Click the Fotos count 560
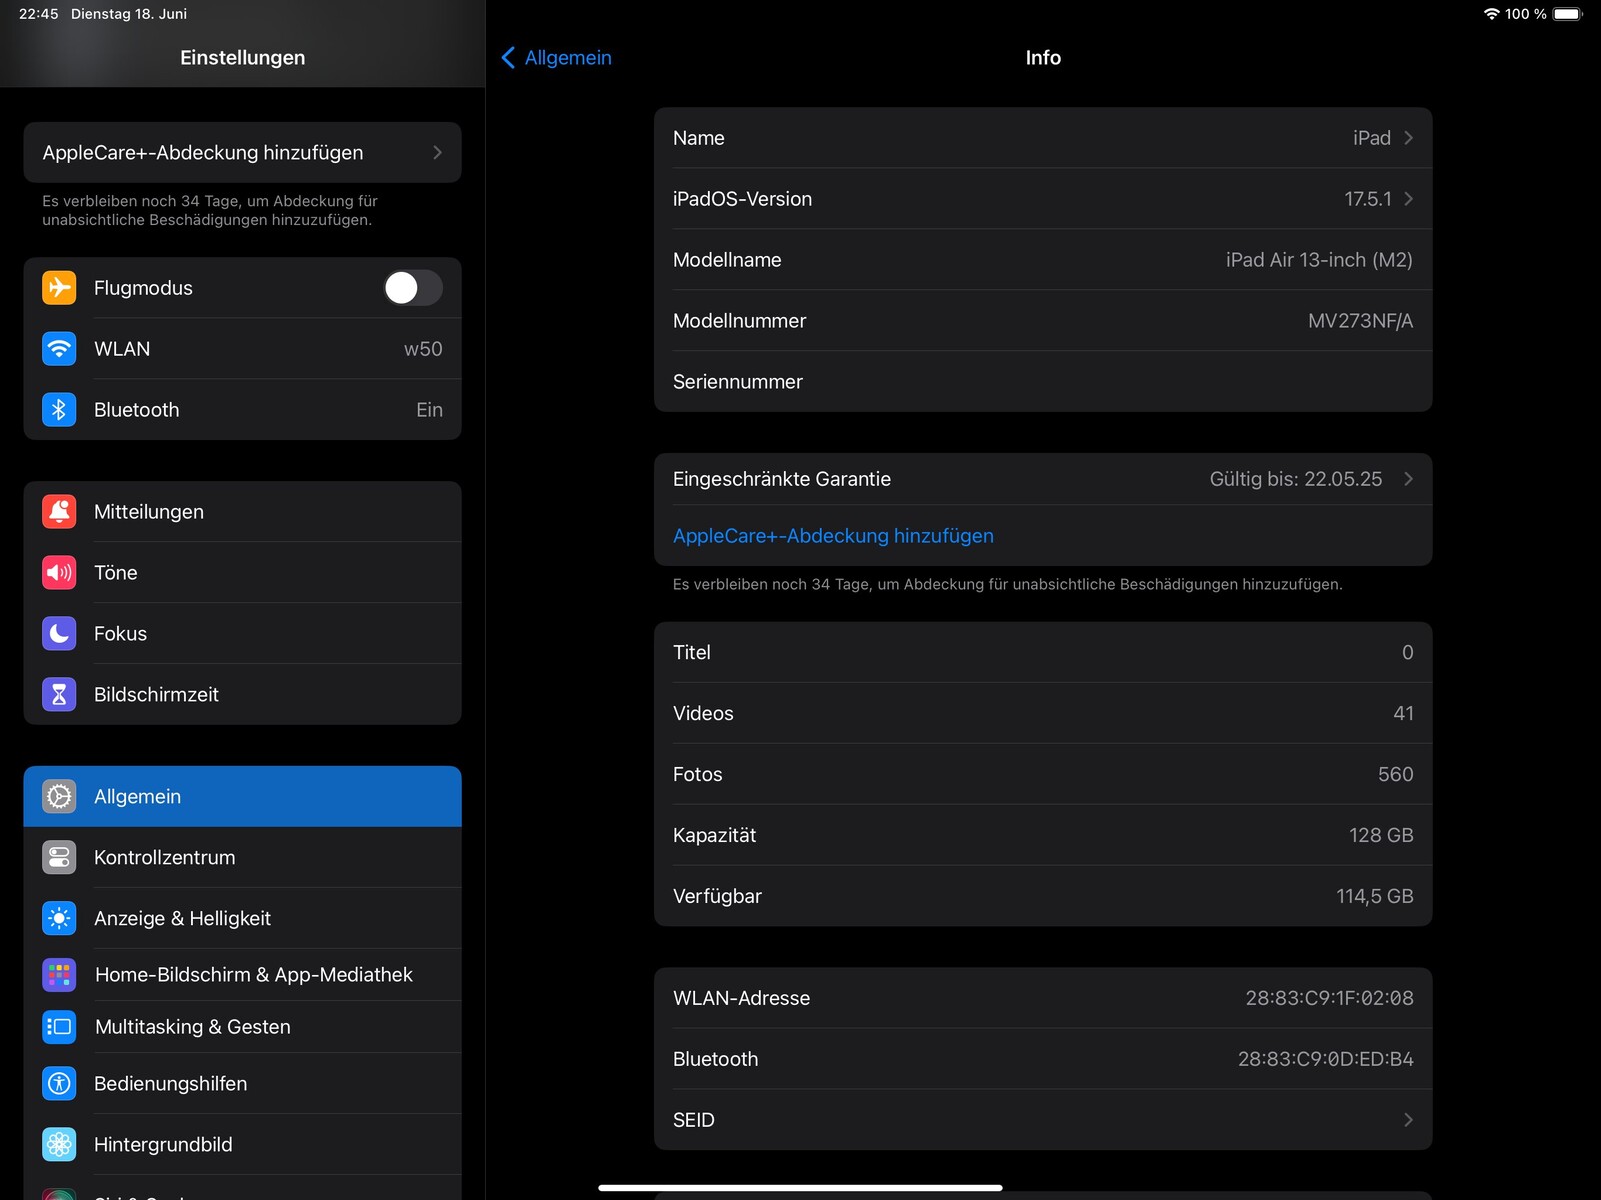Screen dimensions: 1601x1200 [1395, 774]
